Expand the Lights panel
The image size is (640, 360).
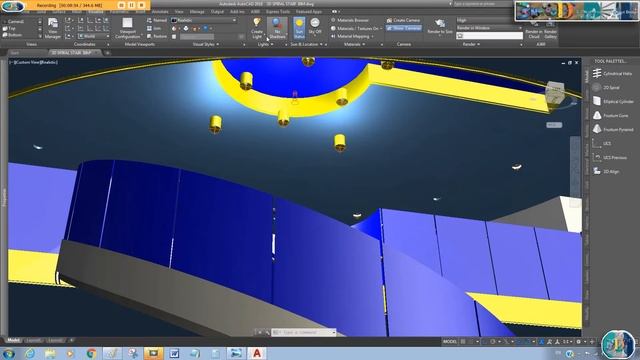point(265,44)
